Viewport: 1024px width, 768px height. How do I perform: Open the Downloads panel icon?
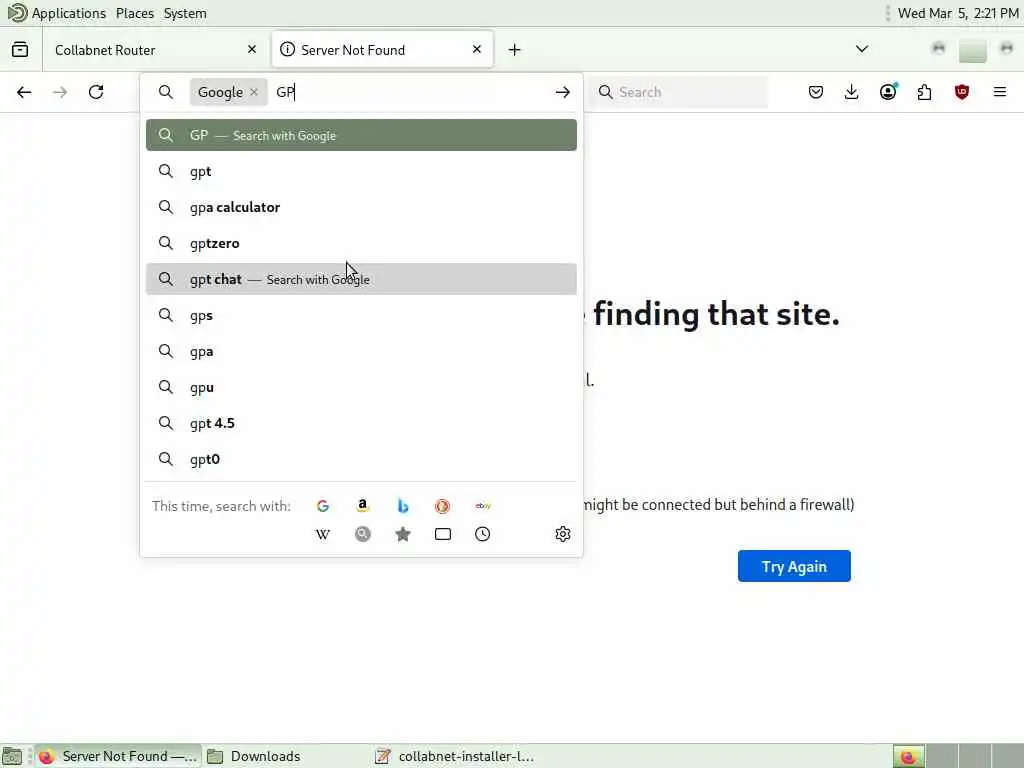click(x=852, y=92)
